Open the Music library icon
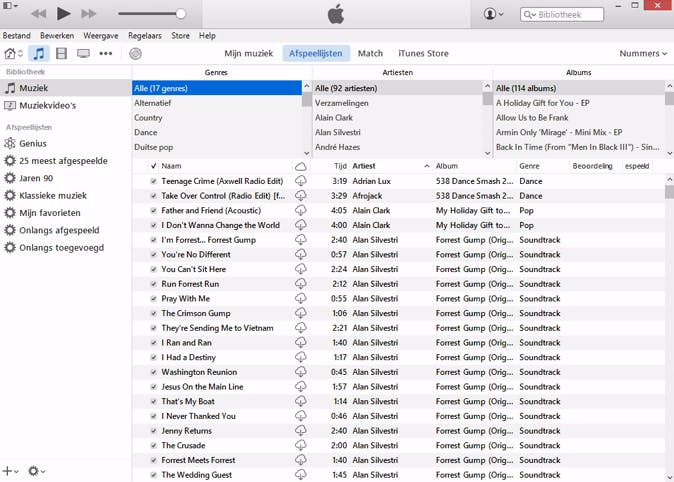This screenshot has width=674, height=482. (x=39, y=54)
